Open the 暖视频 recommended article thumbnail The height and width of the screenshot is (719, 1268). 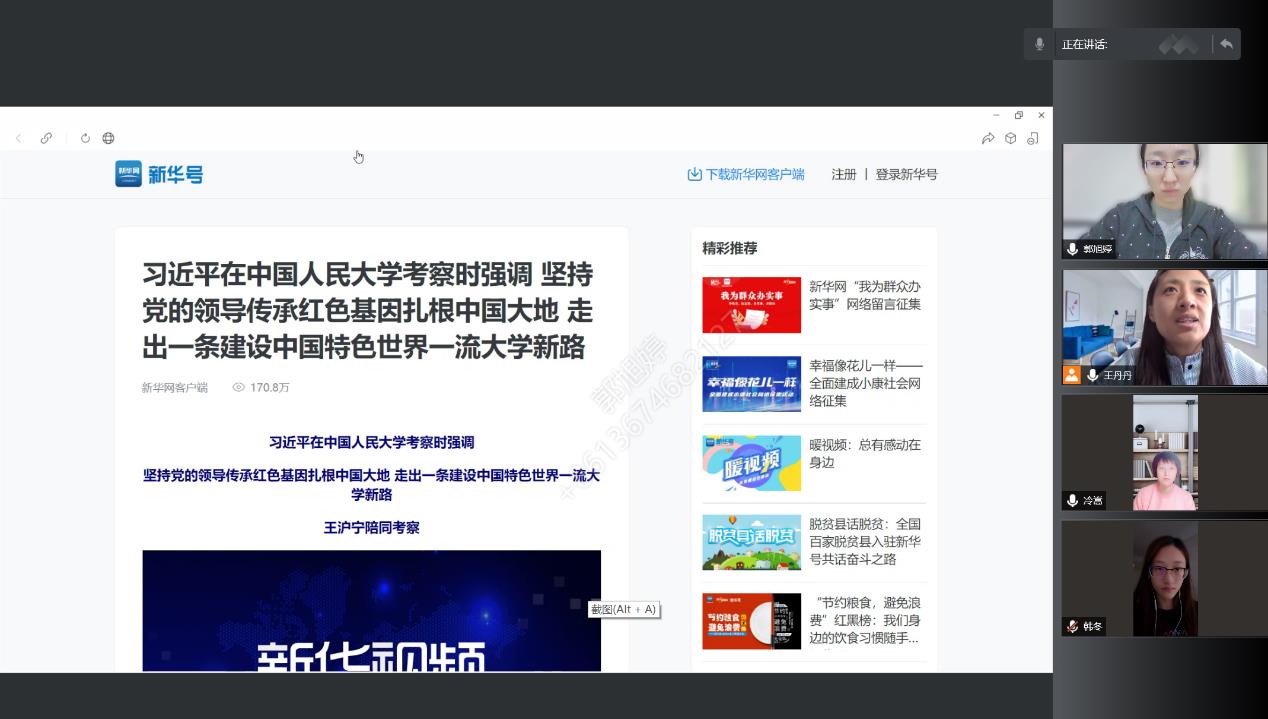(x=751, y=463)
